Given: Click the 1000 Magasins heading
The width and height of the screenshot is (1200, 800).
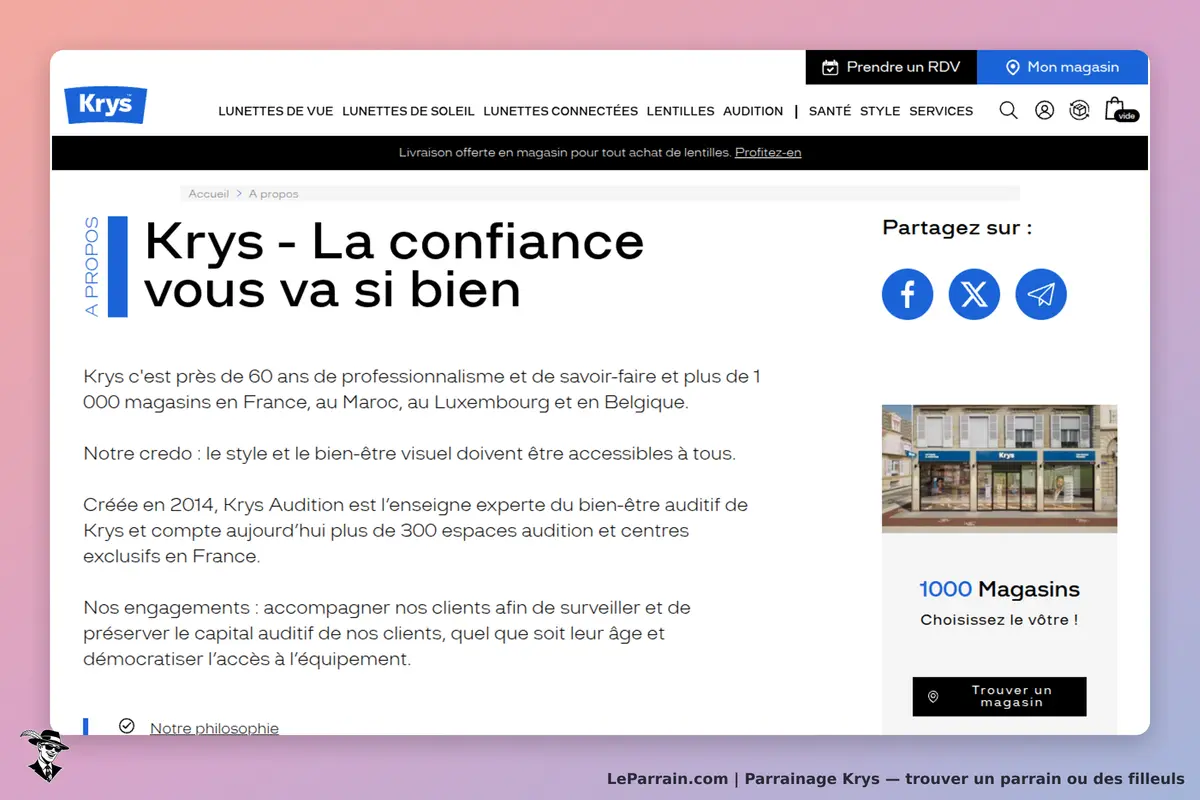Looking at the screenshot, I should pyautogui.click(x=999, y=589).
